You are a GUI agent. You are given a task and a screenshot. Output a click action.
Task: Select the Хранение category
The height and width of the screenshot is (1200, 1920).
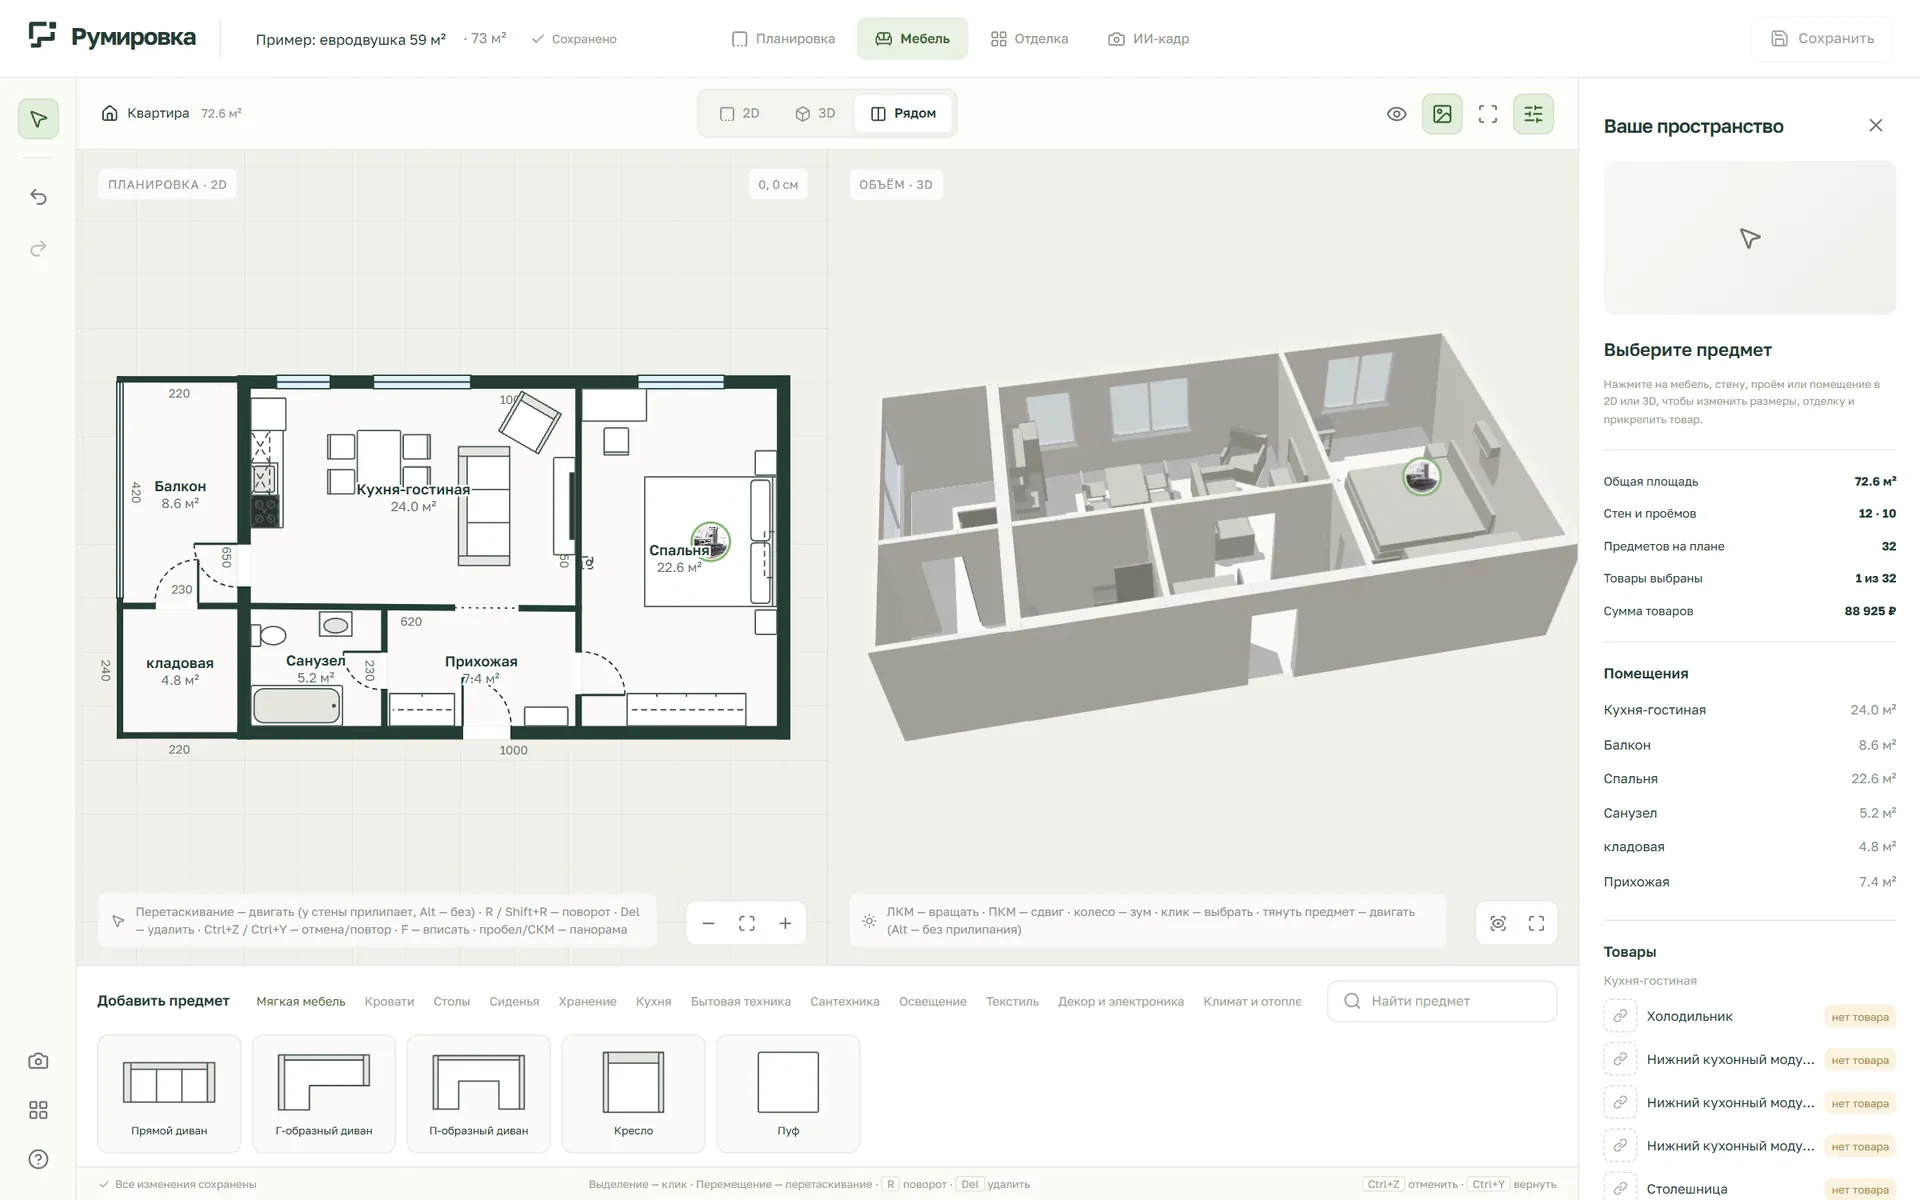[587, 1001]
